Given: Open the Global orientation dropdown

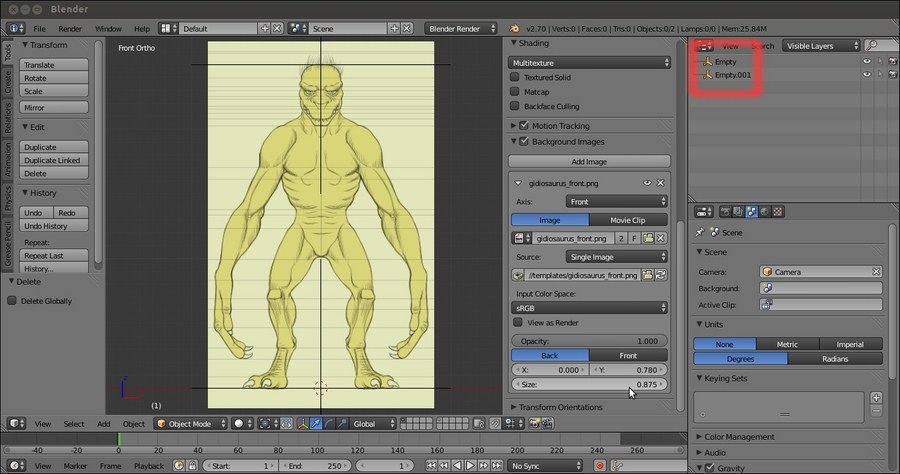Looking at the screenshot, I should (373, 424).
